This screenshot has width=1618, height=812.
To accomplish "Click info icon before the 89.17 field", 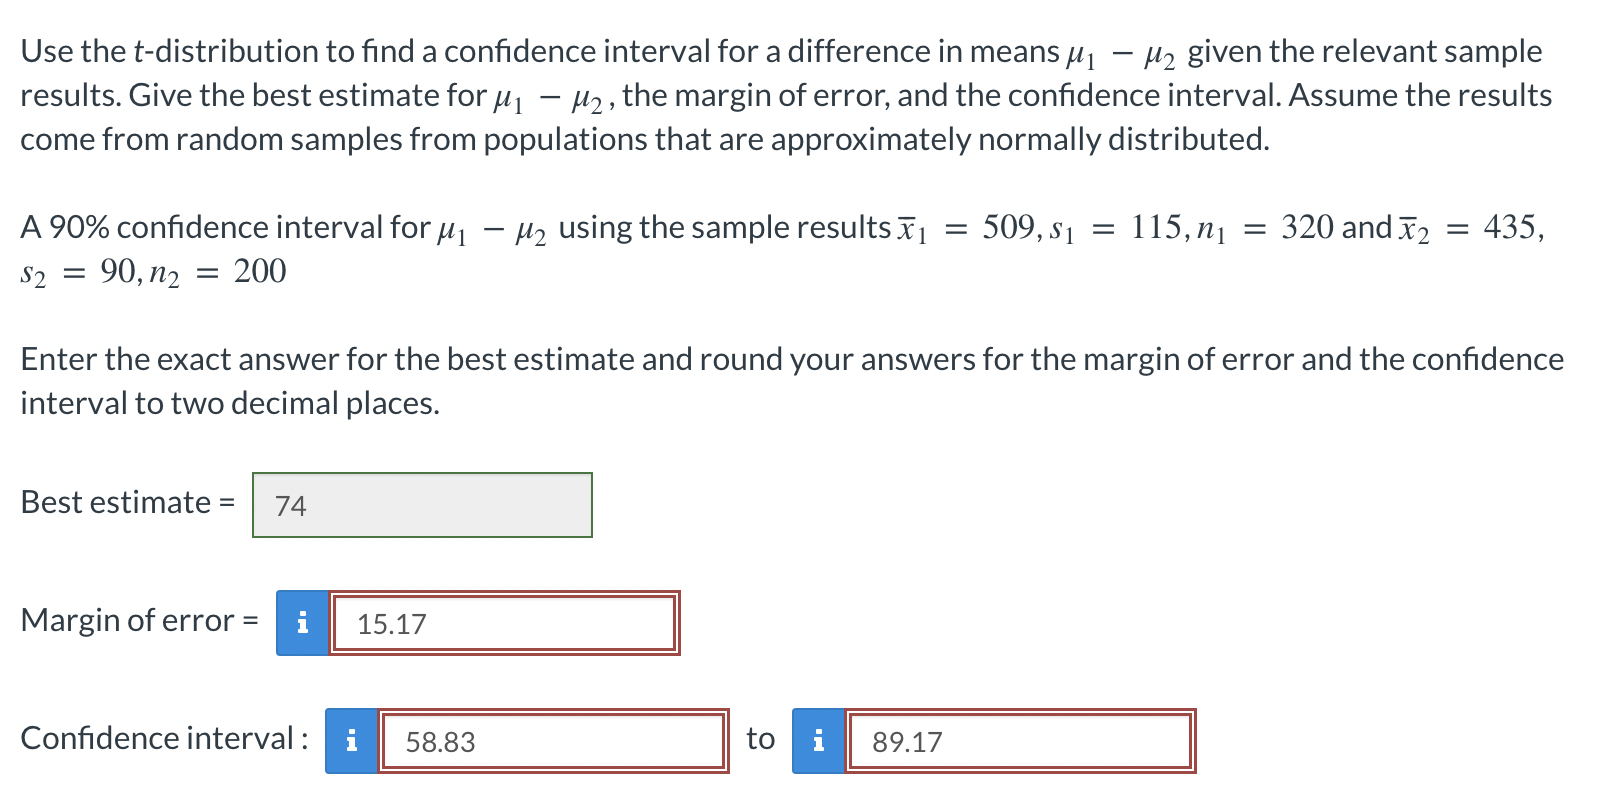I will 818,741.
